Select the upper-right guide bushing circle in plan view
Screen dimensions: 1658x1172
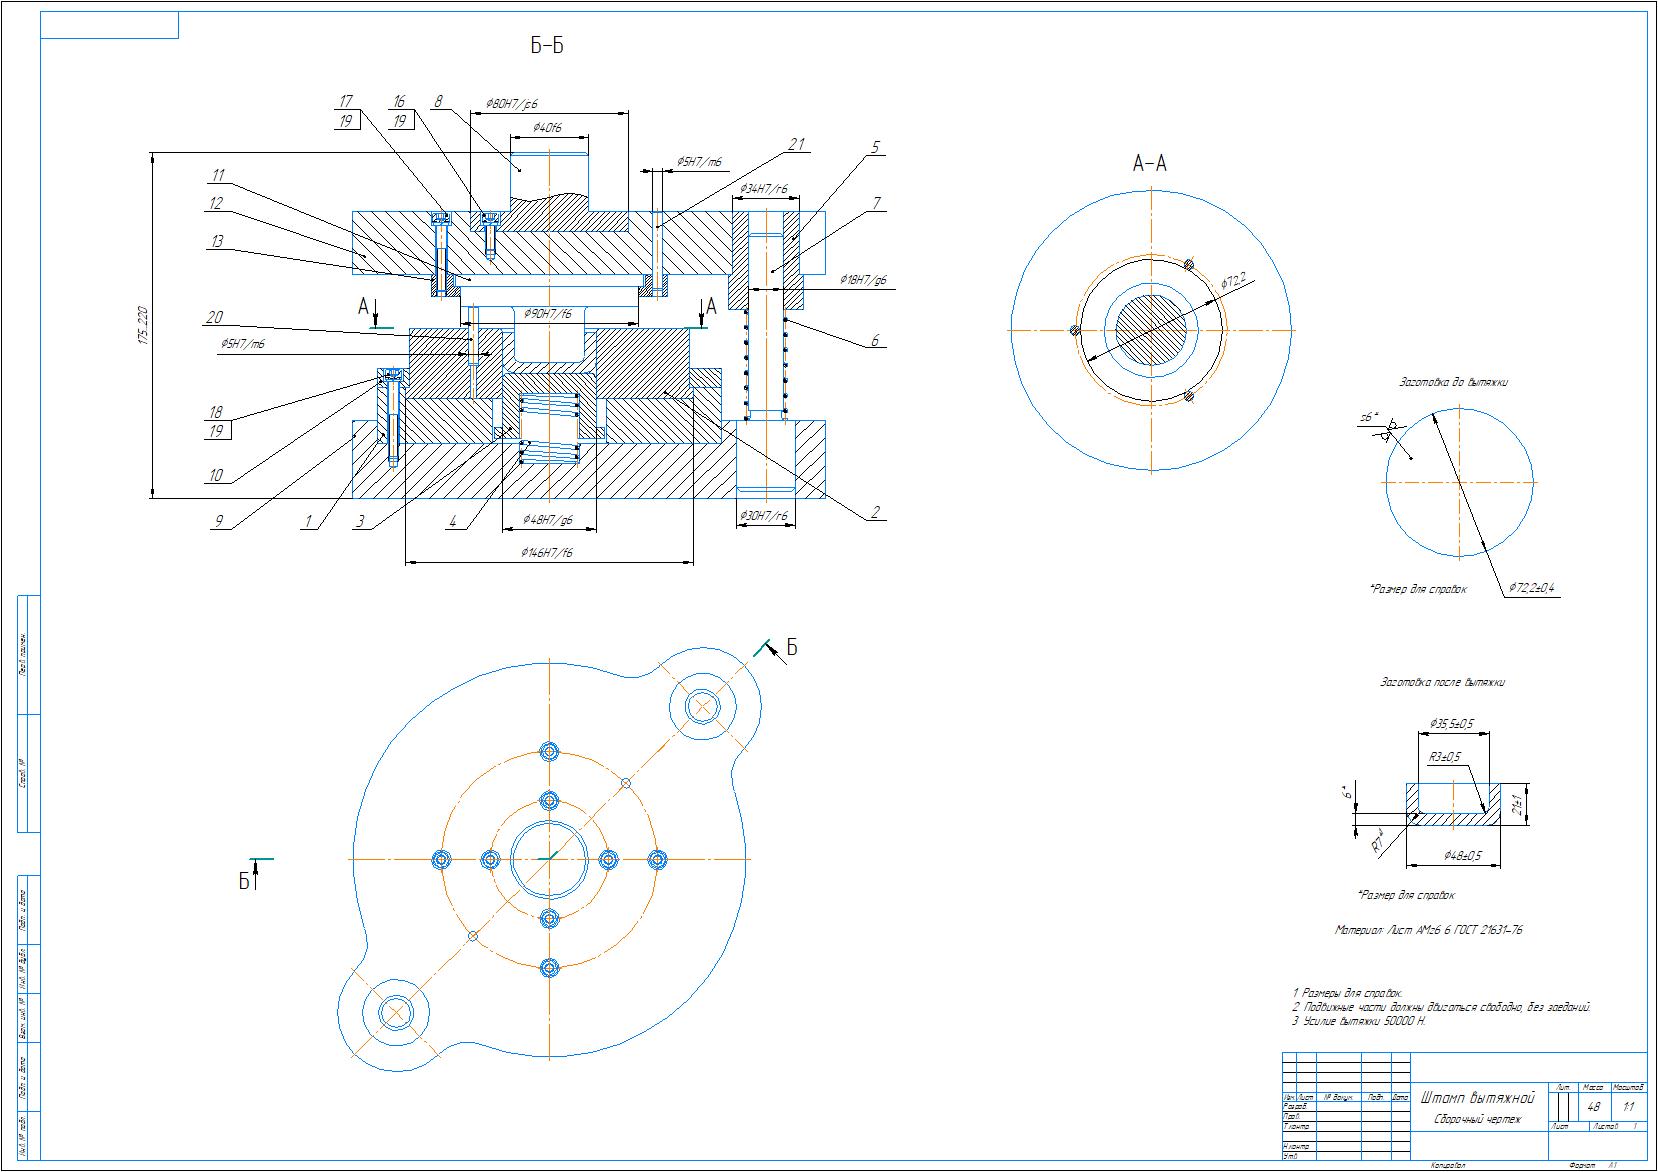pyautogui.click(x=704, y=707)
